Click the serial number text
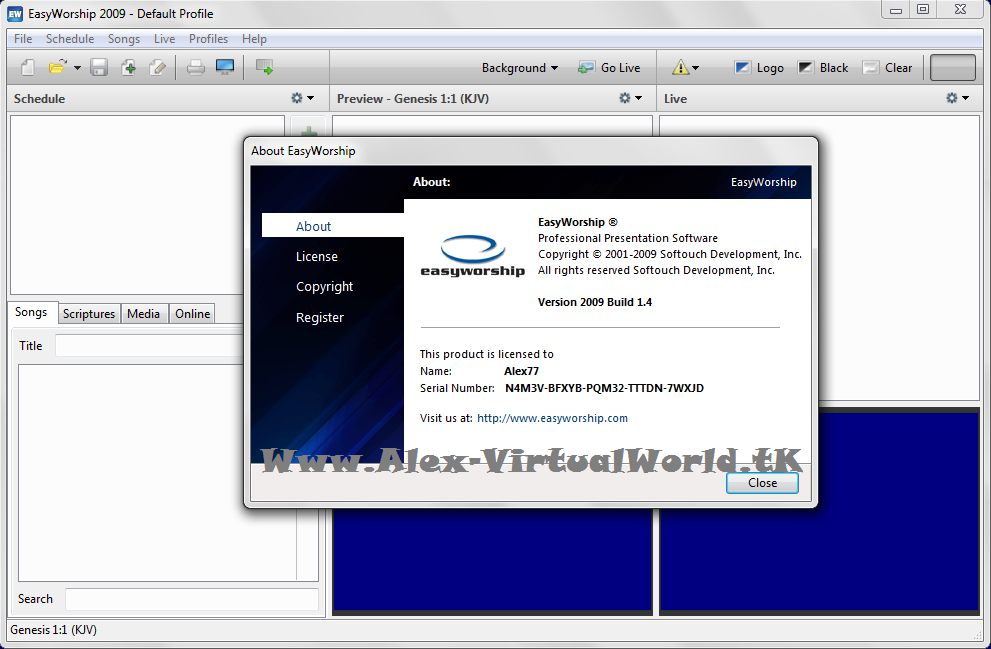Viewport: 991px width, 649px height. click(604, 388)
